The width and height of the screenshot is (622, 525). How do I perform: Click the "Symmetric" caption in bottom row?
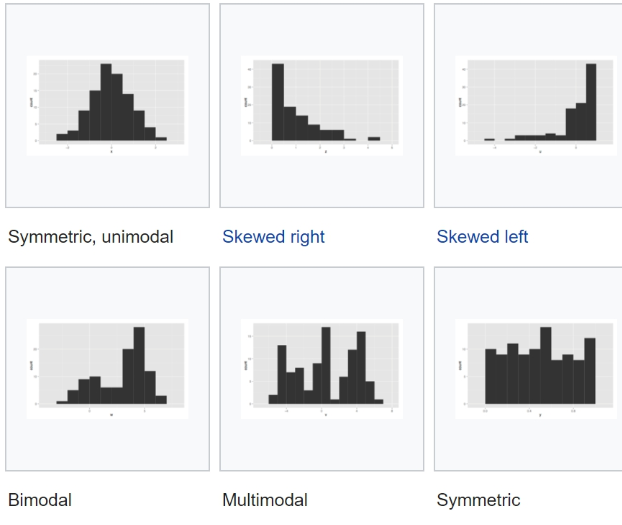[478, 500]
